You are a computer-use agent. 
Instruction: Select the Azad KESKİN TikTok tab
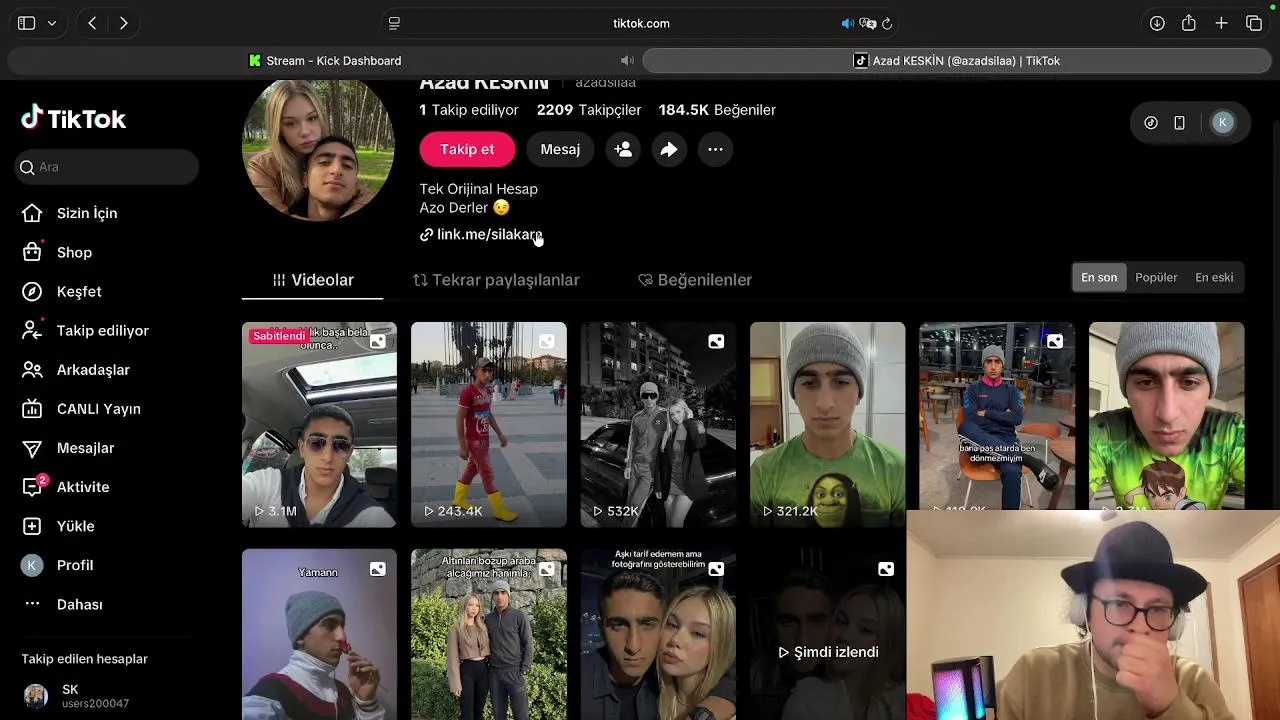957,61
